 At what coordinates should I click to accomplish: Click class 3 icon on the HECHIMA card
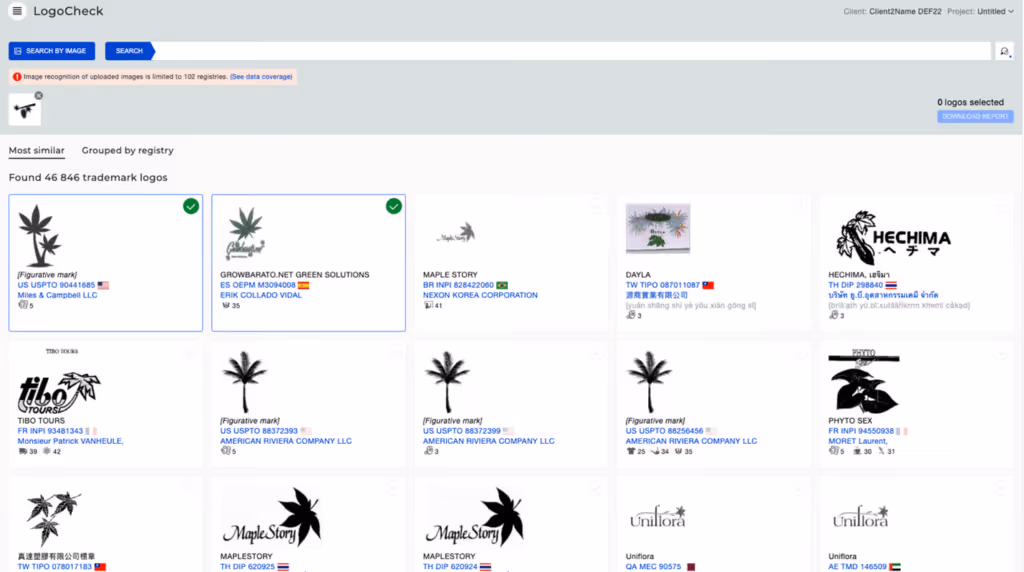tap(833, 315)
